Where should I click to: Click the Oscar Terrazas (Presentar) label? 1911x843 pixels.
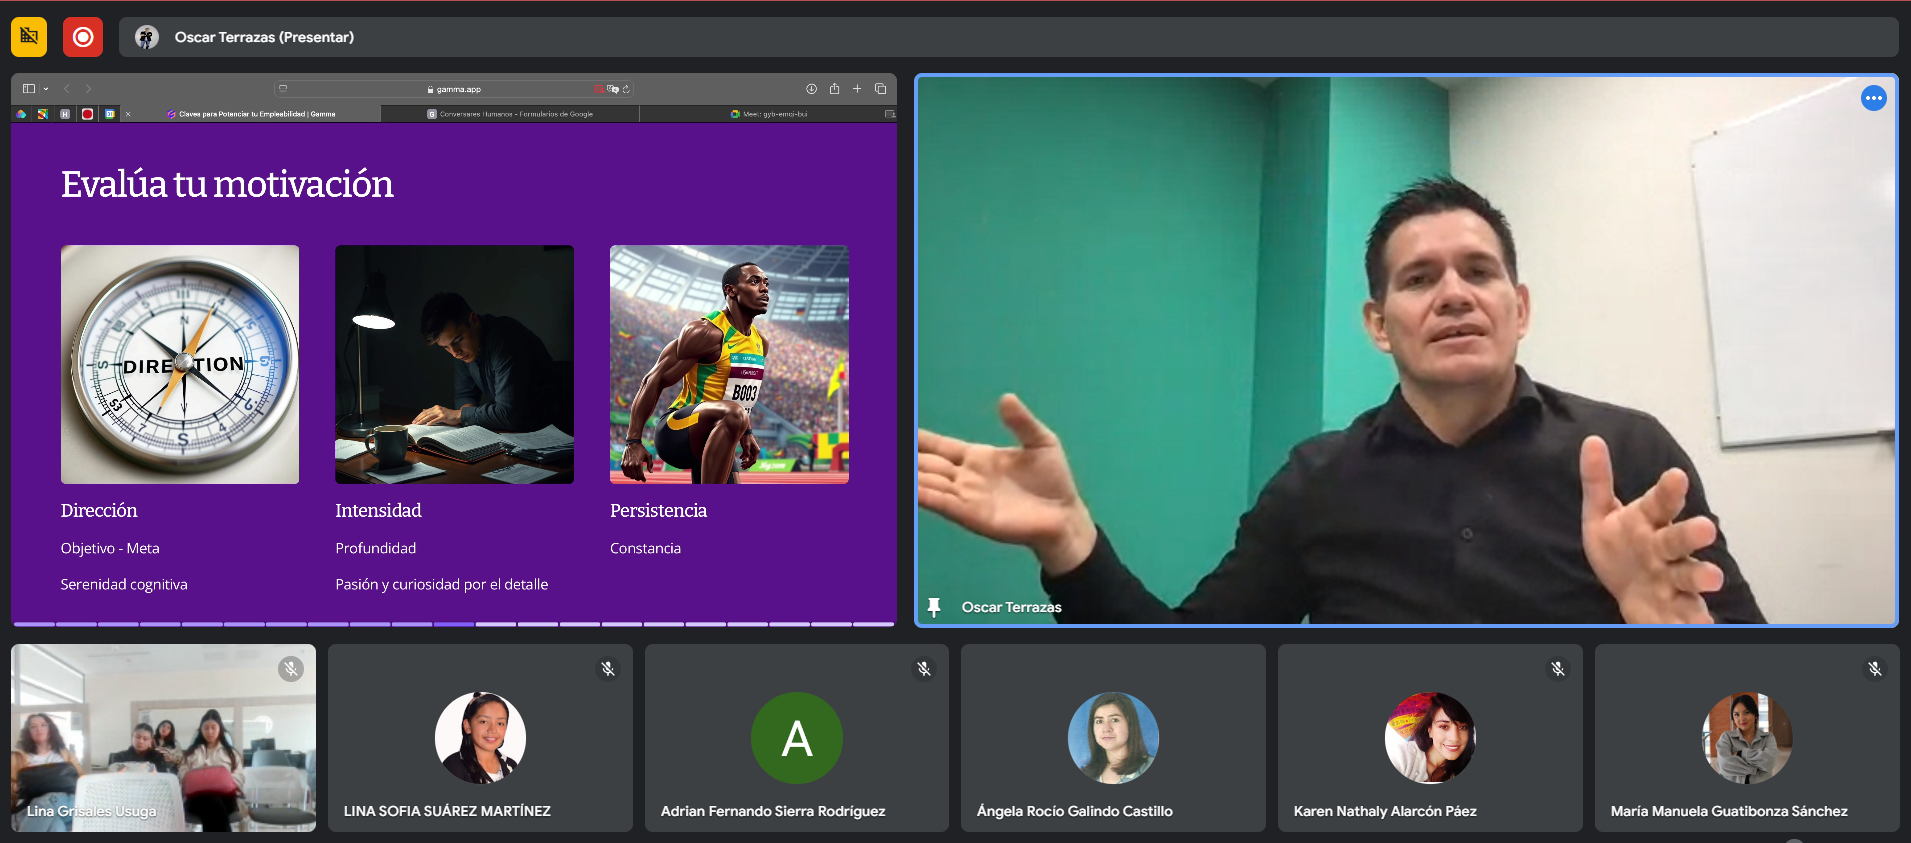(264, 37)
